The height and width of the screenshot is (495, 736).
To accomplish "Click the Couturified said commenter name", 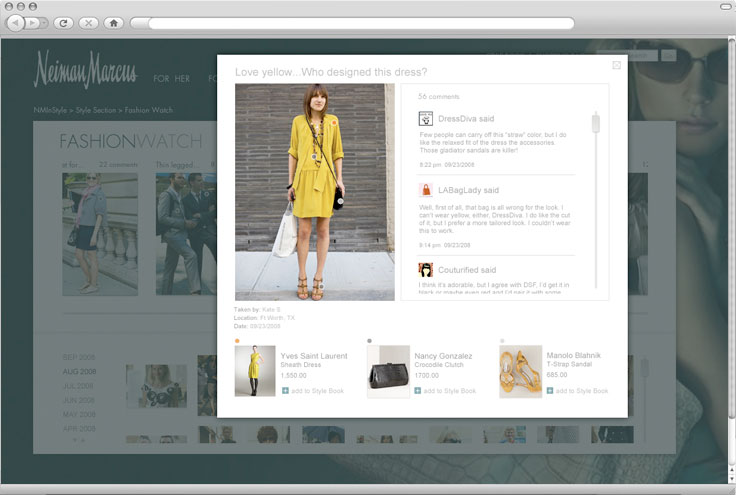I will pyautogui.click(x=467, y=270).
